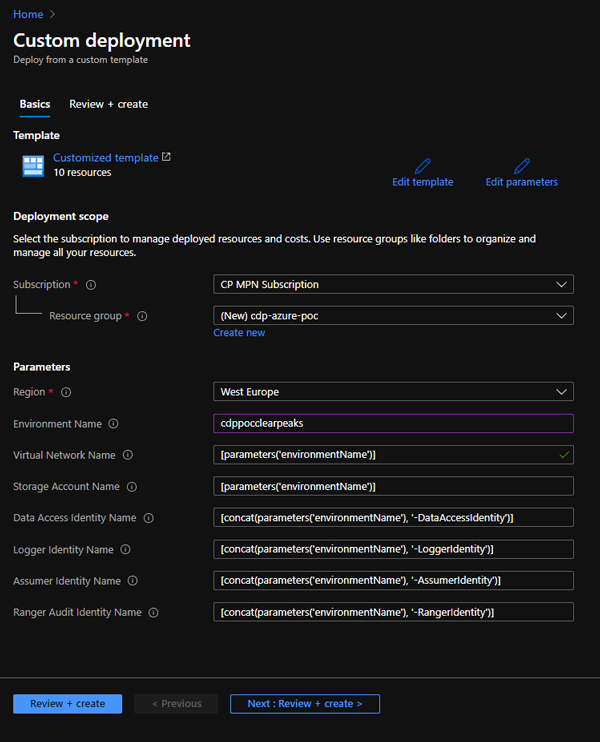Switch to the Review + create tab
Image resolution: width=600 pixels, height=742 pixels.
coord(108,104)
